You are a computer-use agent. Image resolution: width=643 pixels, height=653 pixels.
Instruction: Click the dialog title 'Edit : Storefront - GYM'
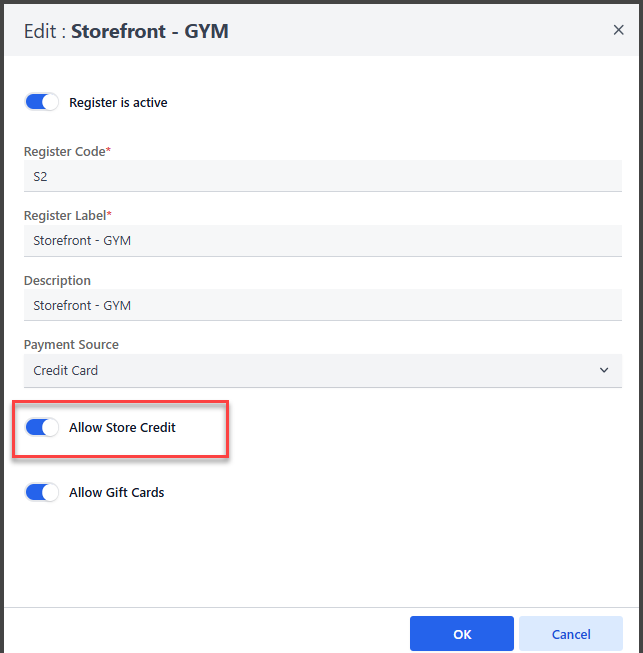click(x=126, y=31)
